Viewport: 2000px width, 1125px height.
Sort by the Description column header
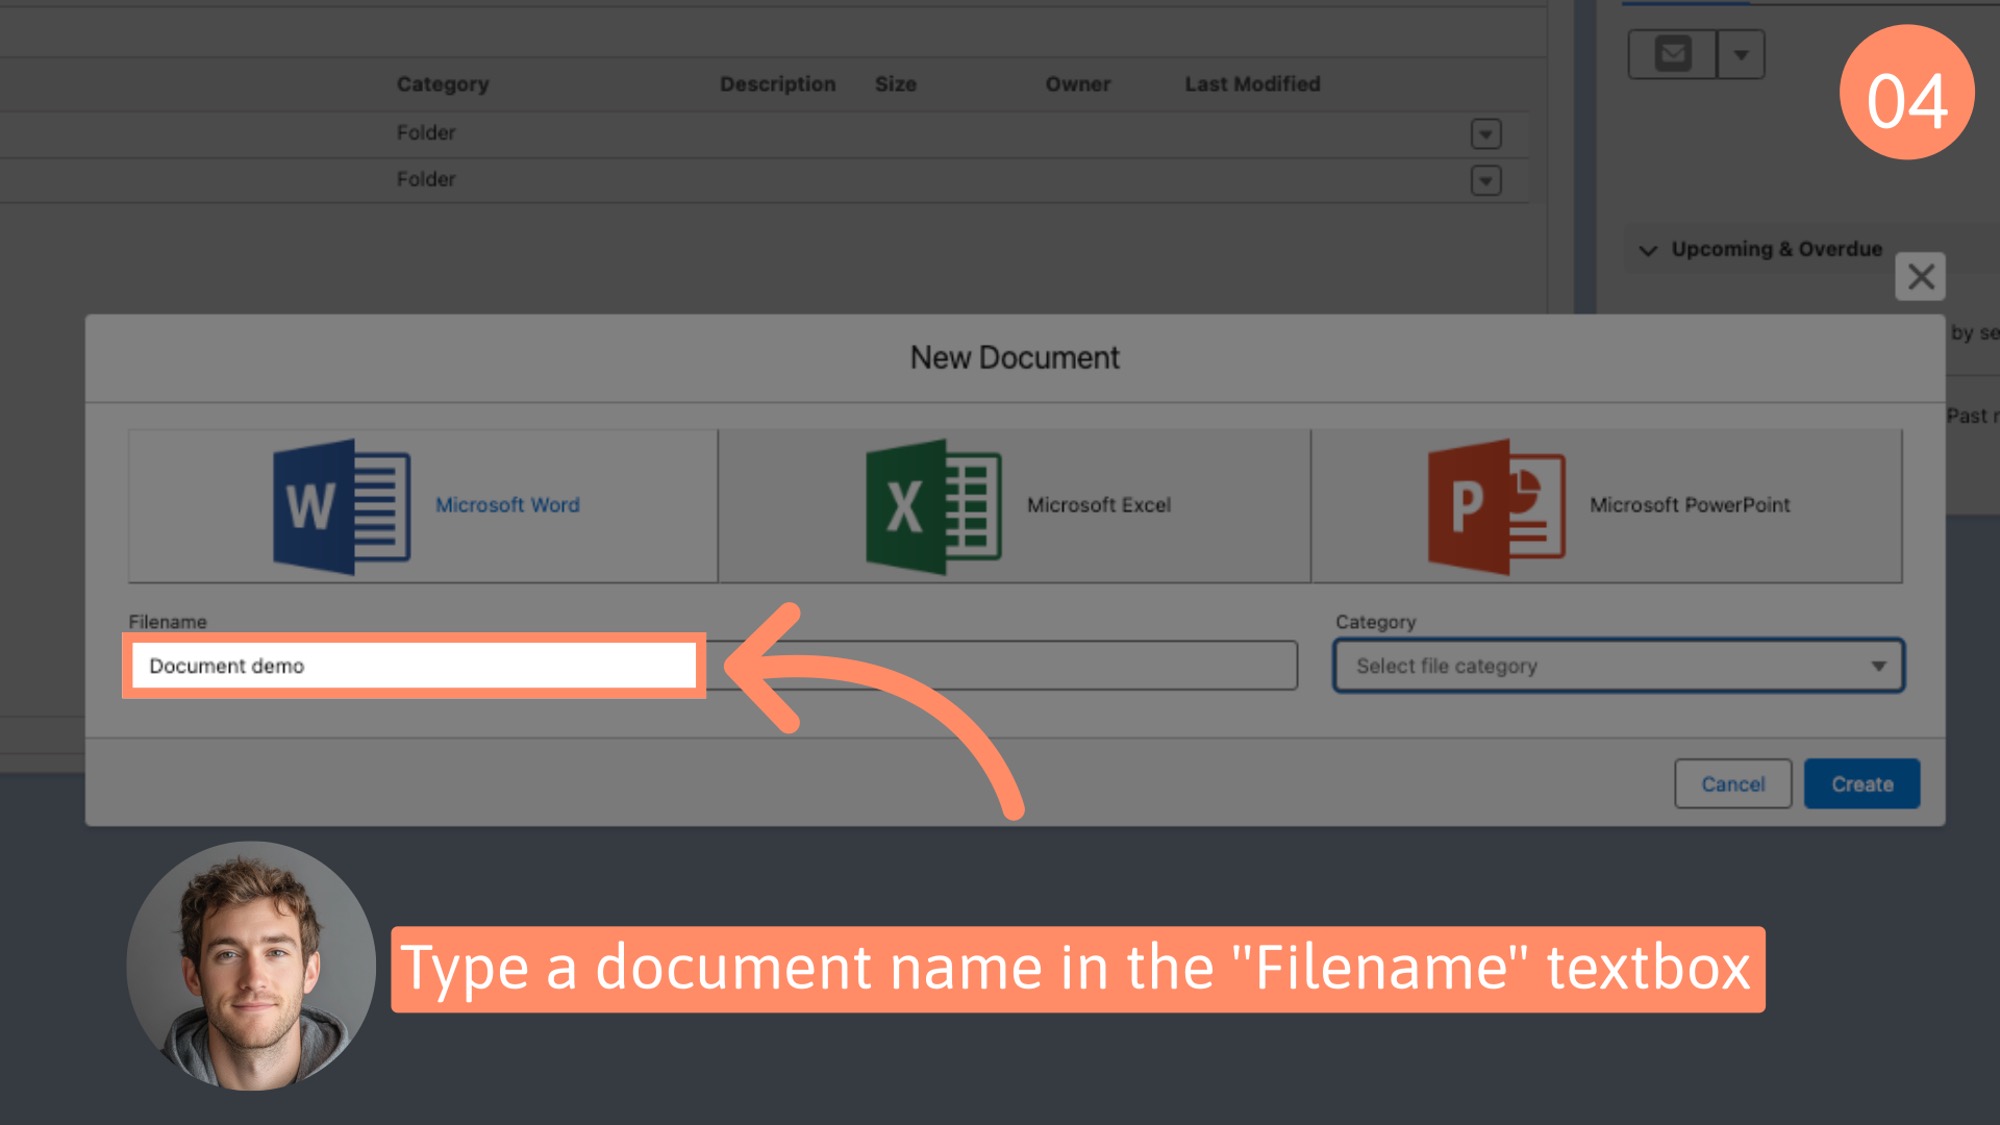(x=778, y=84)
